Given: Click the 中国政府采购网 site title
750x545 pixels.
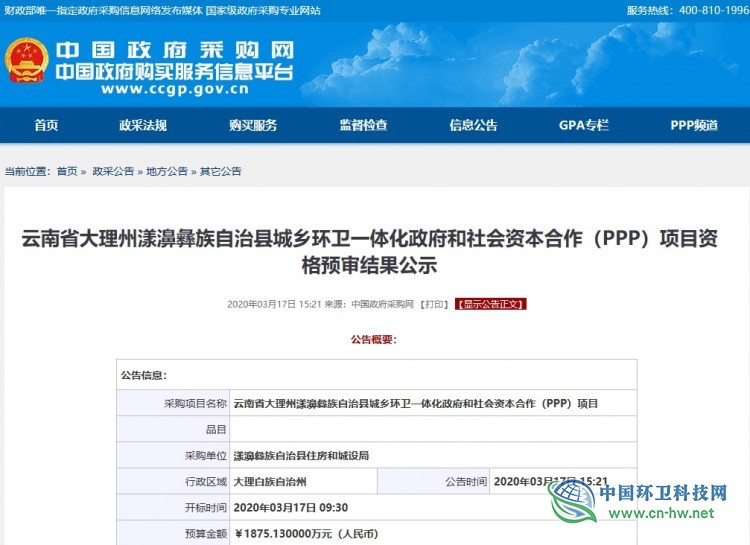Looking at the screenshot, I should tap(175, 50).
